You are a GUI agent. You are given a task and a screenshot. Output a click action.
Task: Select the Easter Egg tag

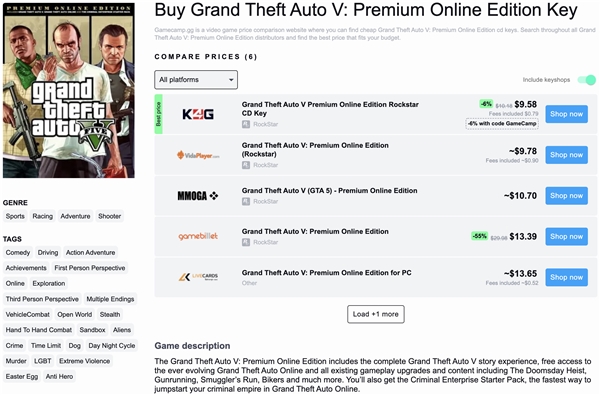tap(22, 377)
